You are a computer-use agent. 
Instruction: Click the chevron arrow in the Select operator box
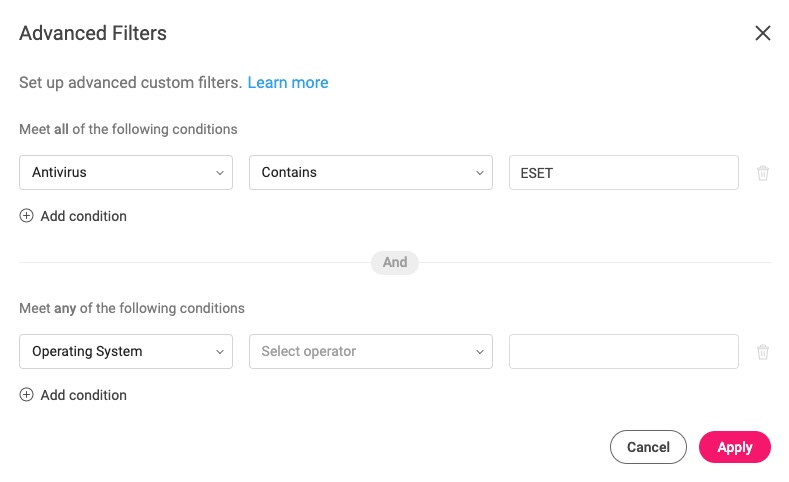(480, 352)
